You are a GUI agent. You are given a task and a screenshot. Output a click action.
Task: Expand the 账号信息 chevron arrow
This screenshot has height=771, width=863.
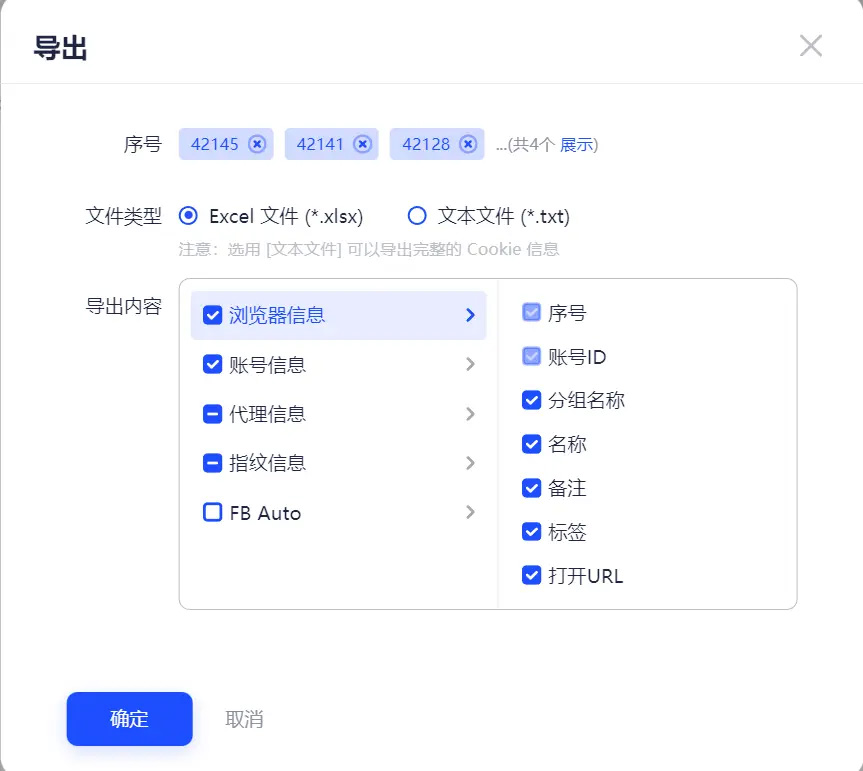click(x=470, y=364)
